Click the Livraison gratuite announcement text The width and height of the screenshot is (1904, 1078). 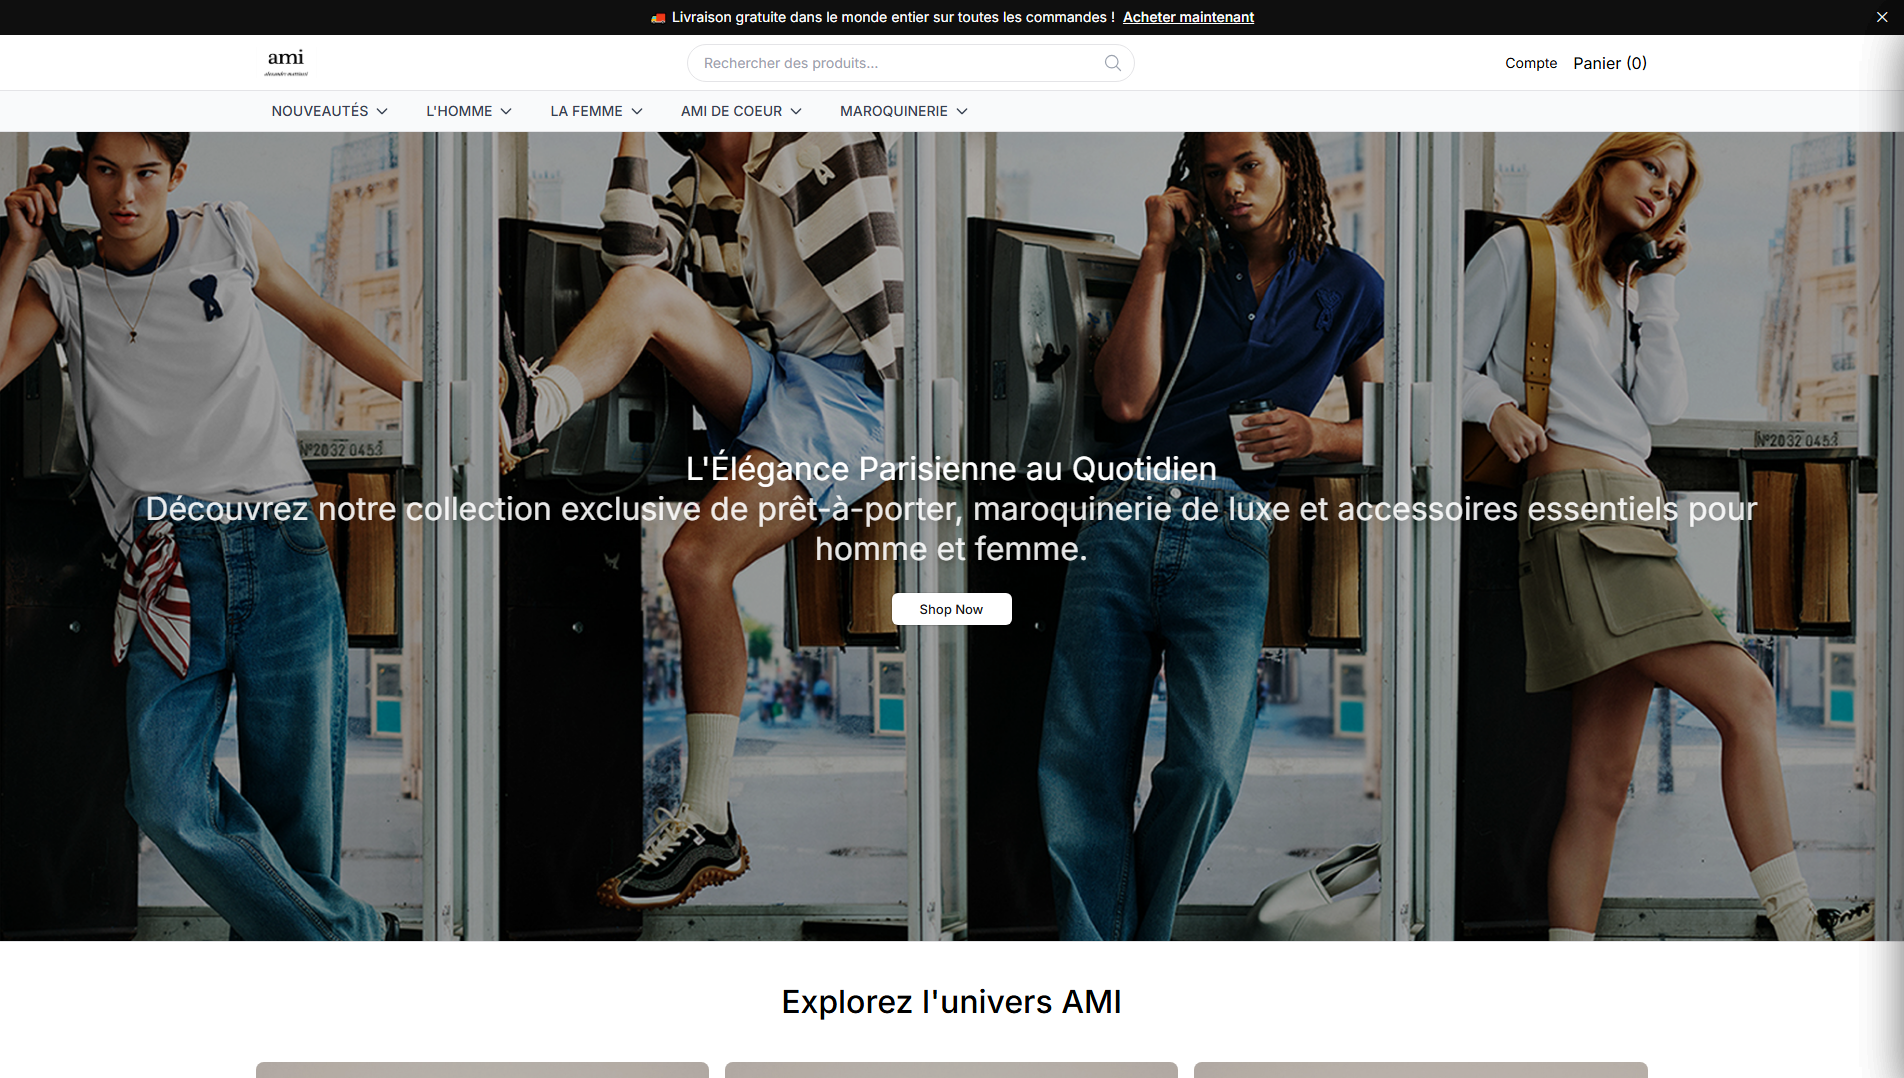[893, 17]
